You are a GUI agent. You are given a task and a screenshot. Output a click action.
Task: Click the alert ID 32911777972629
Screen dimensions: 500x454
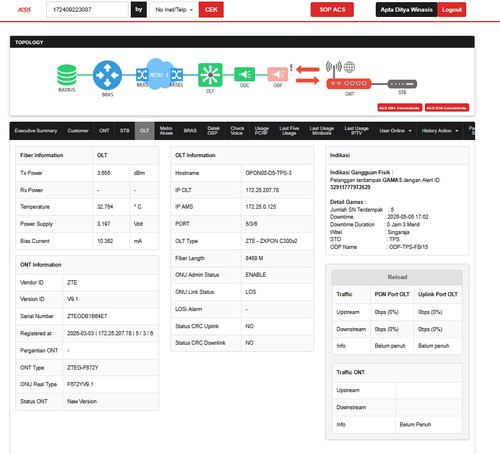click(350, 187)
